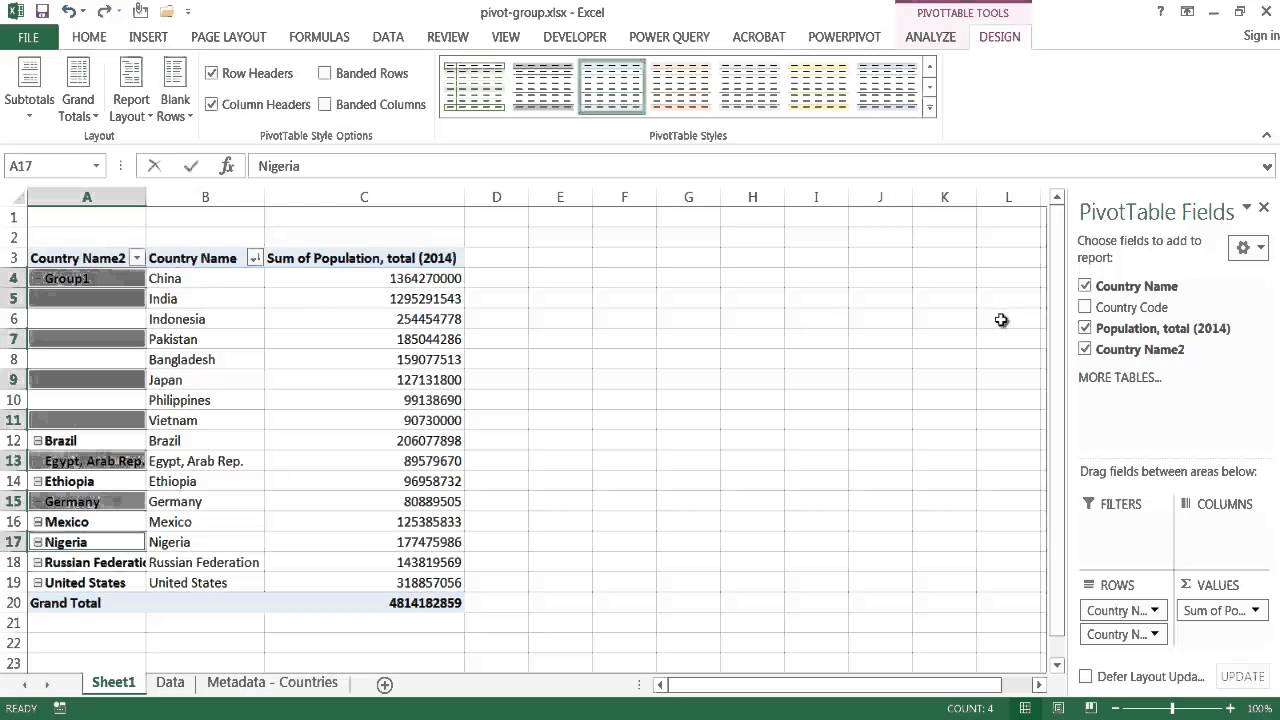The width and height of the screenshot is (1280, 720).
Task: Switch to the FORMULAS ribbon tab
Action: pyautogui.click(x=319, y=37)
